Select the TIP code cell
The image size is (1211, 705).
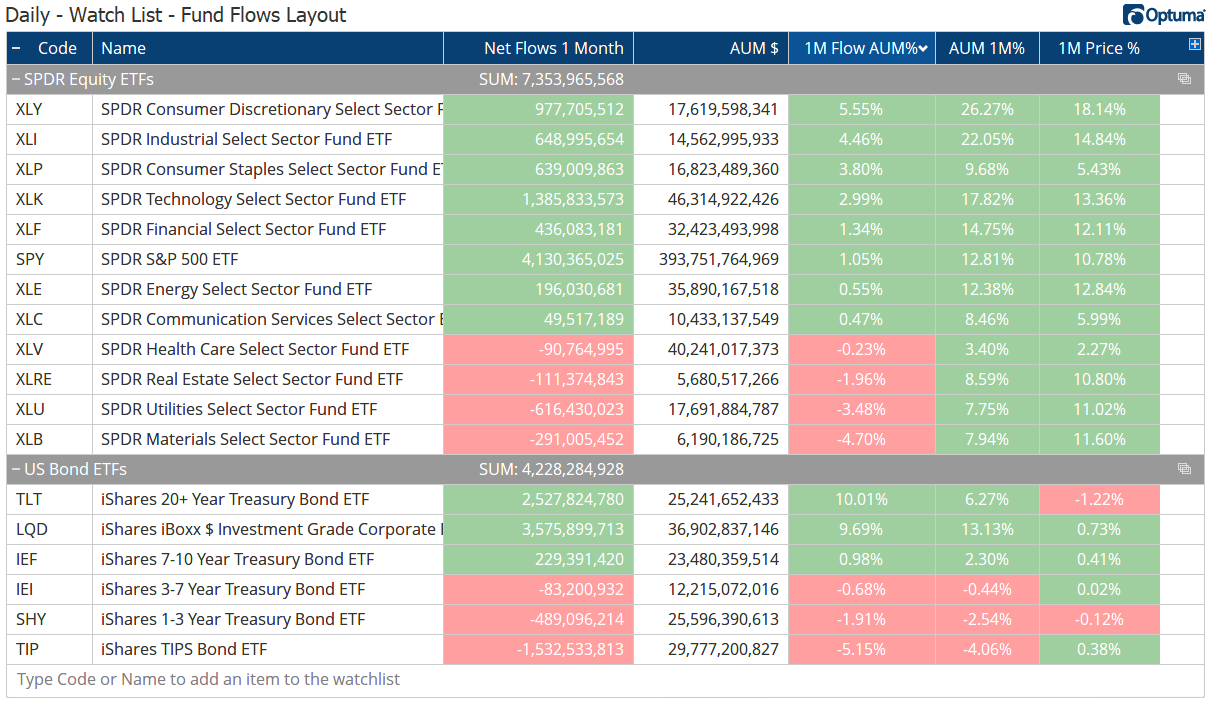point(50,649)
